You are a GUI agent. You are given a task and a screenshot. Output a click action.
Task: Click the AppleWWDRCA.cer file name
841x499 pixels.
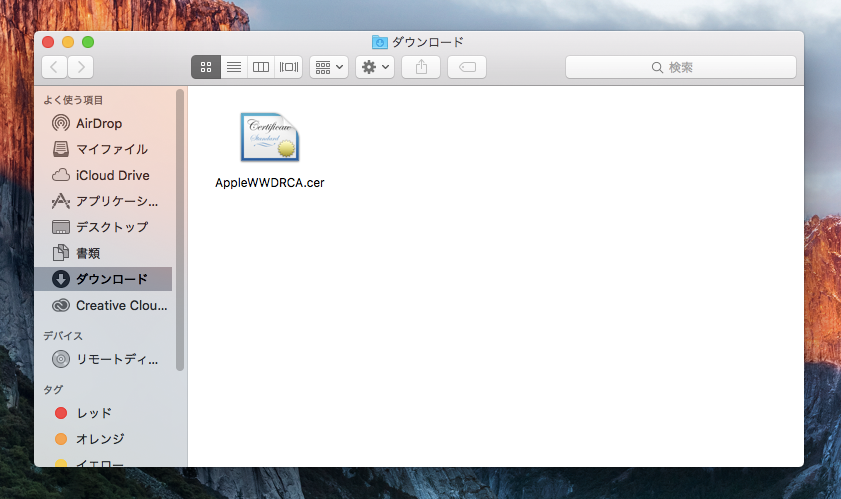(x=270, y=183)
